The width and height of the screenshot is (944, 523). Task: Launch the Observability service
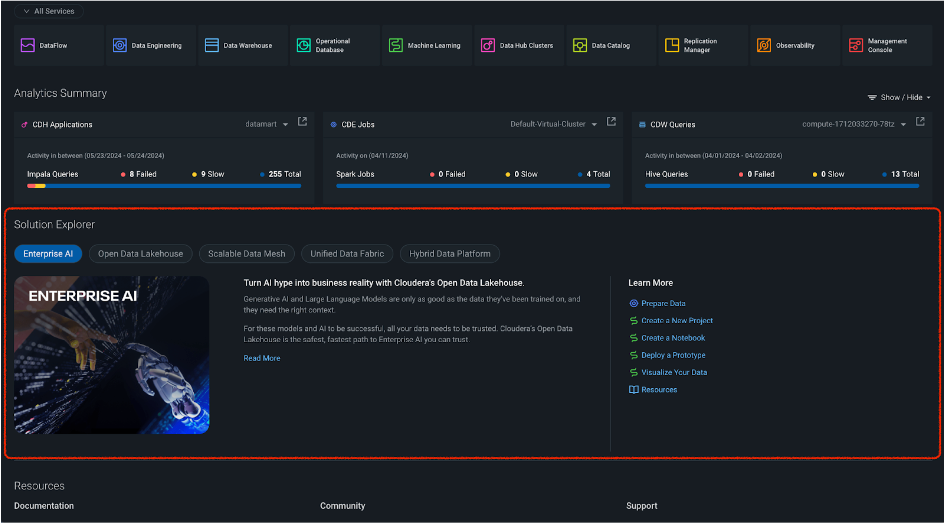tap(794, 46)
